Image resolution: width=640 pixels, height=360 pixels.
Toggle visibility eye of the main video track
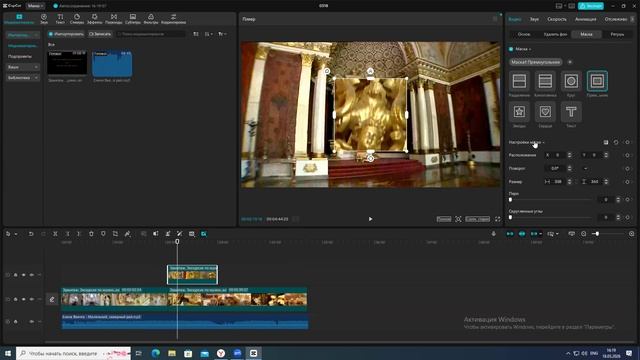tap(23, 299)
